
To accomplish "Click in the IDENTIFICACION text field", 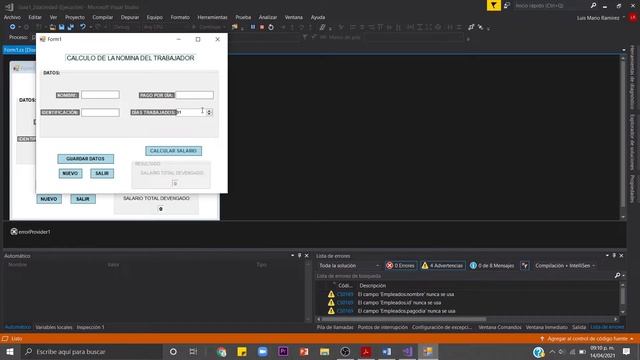I will (x=100, y=112).
